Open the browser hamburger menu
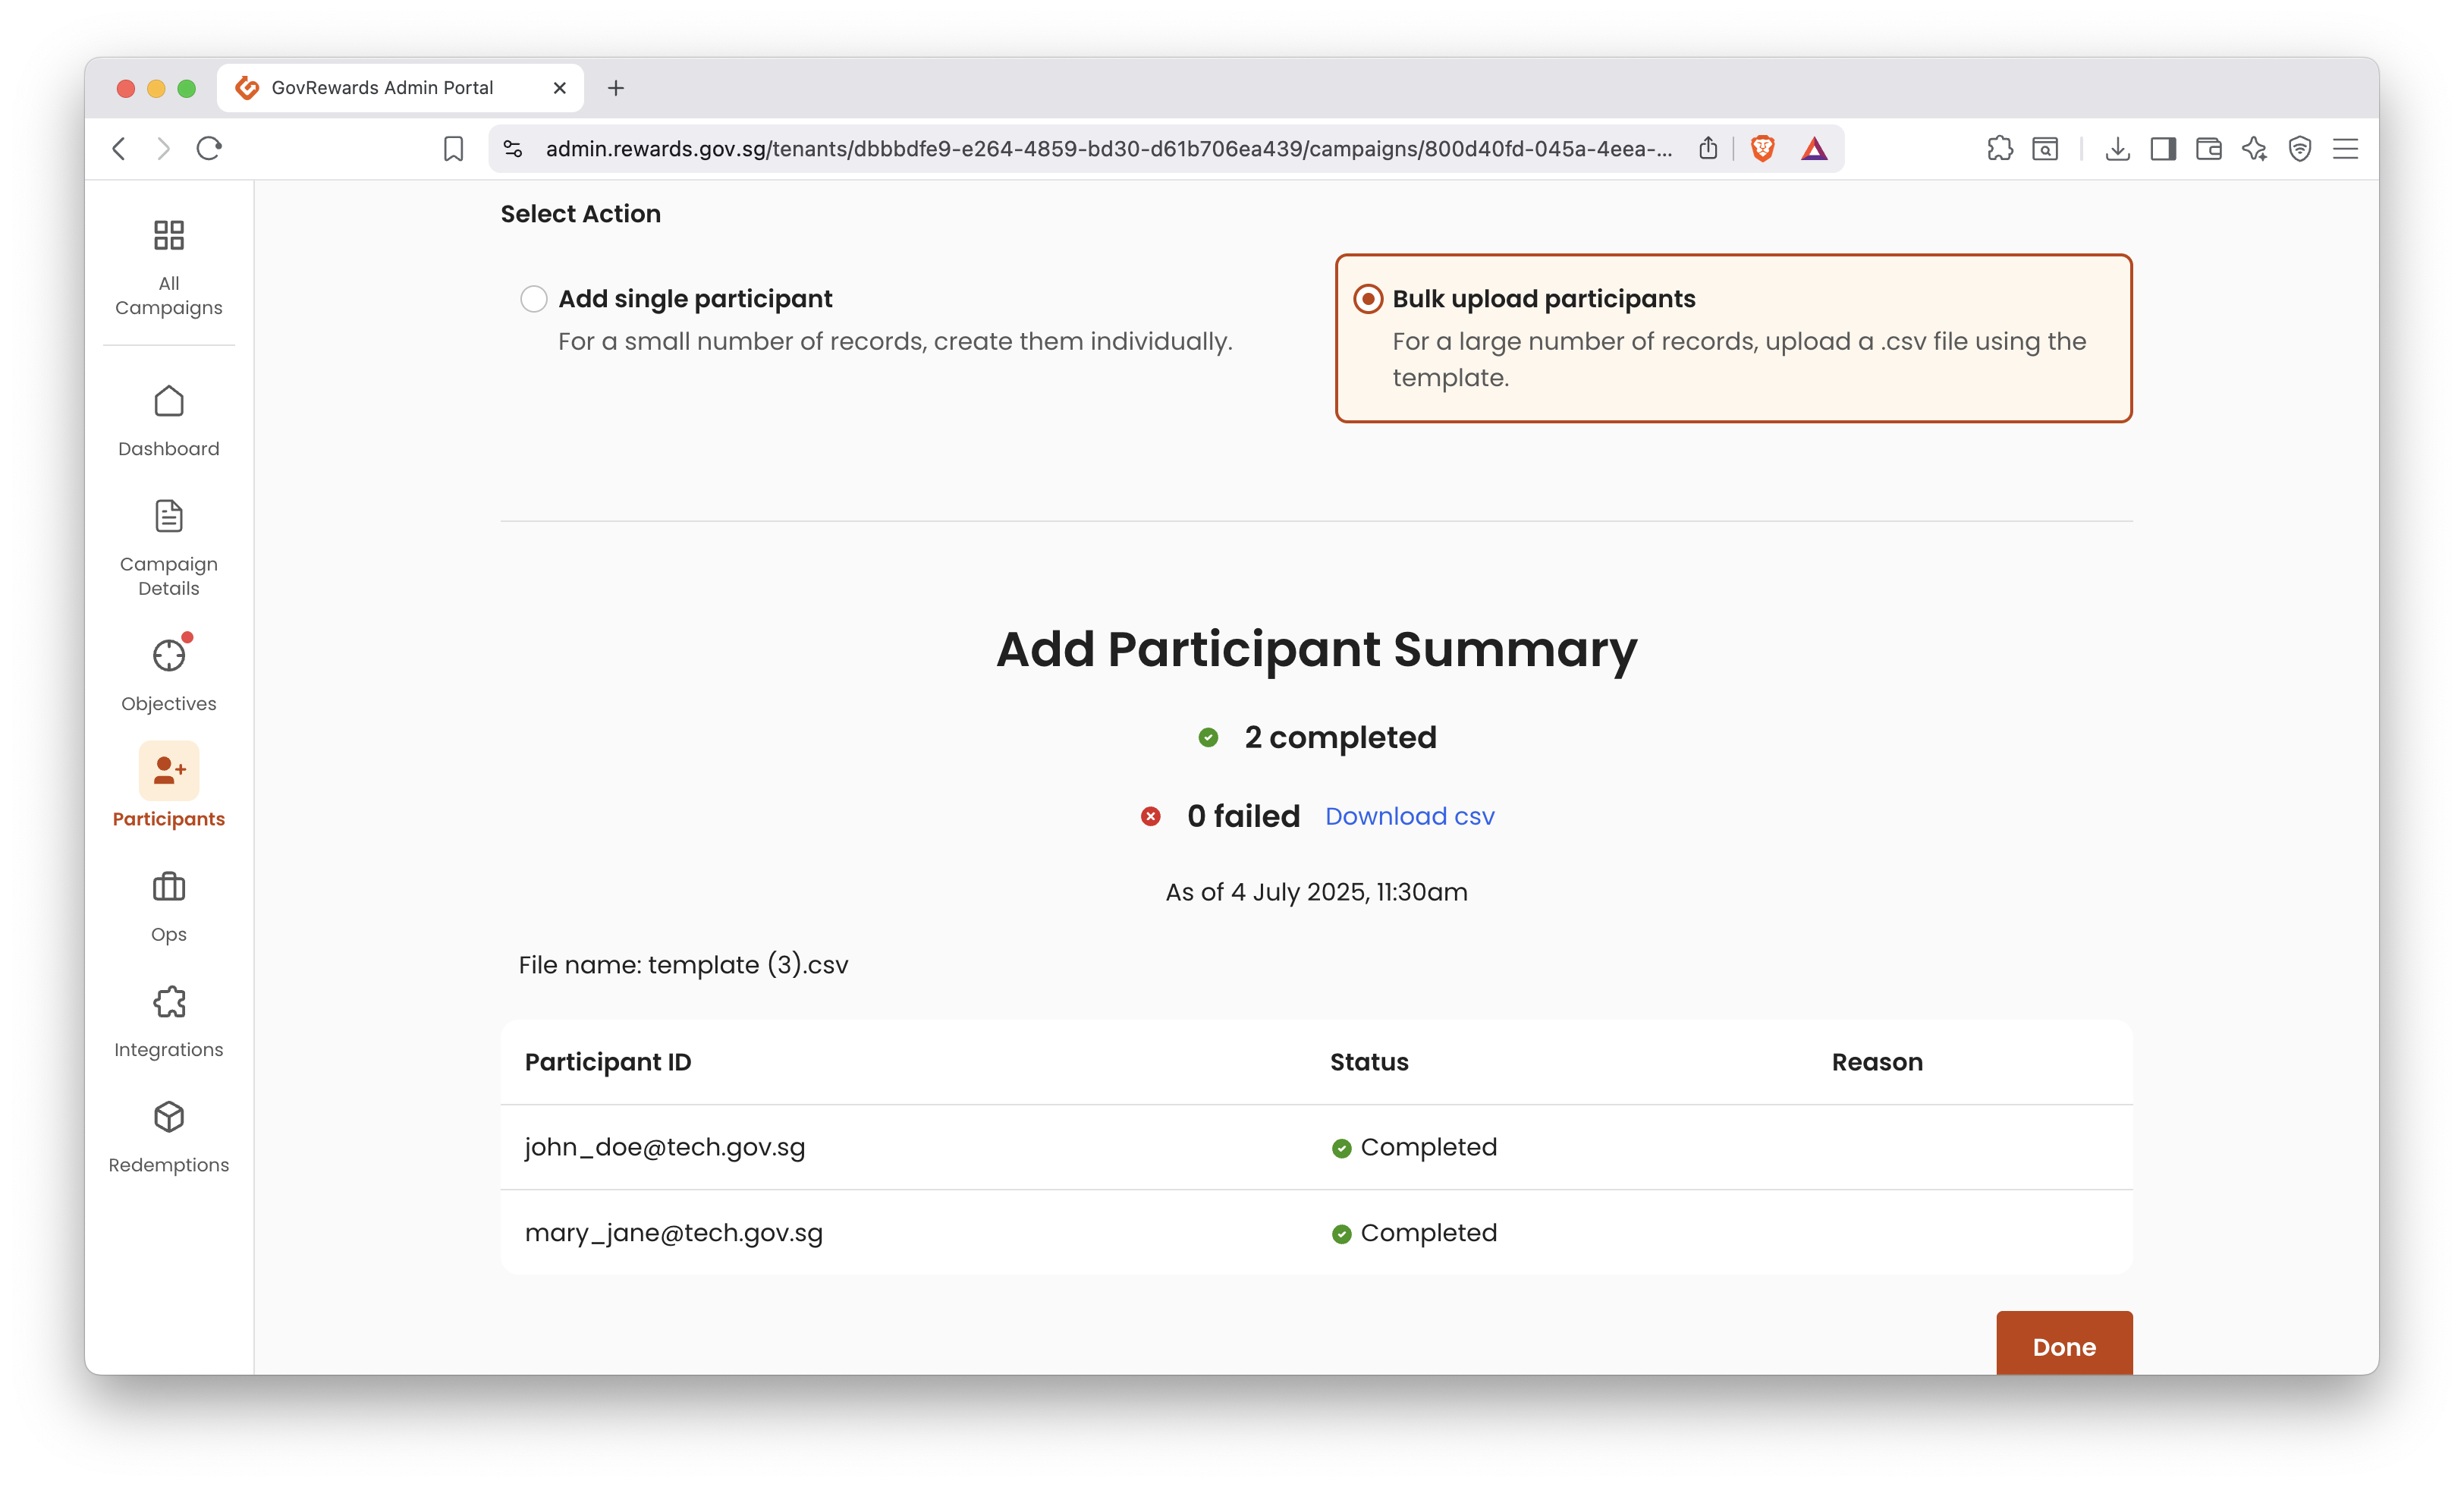 coord(2346,148)
